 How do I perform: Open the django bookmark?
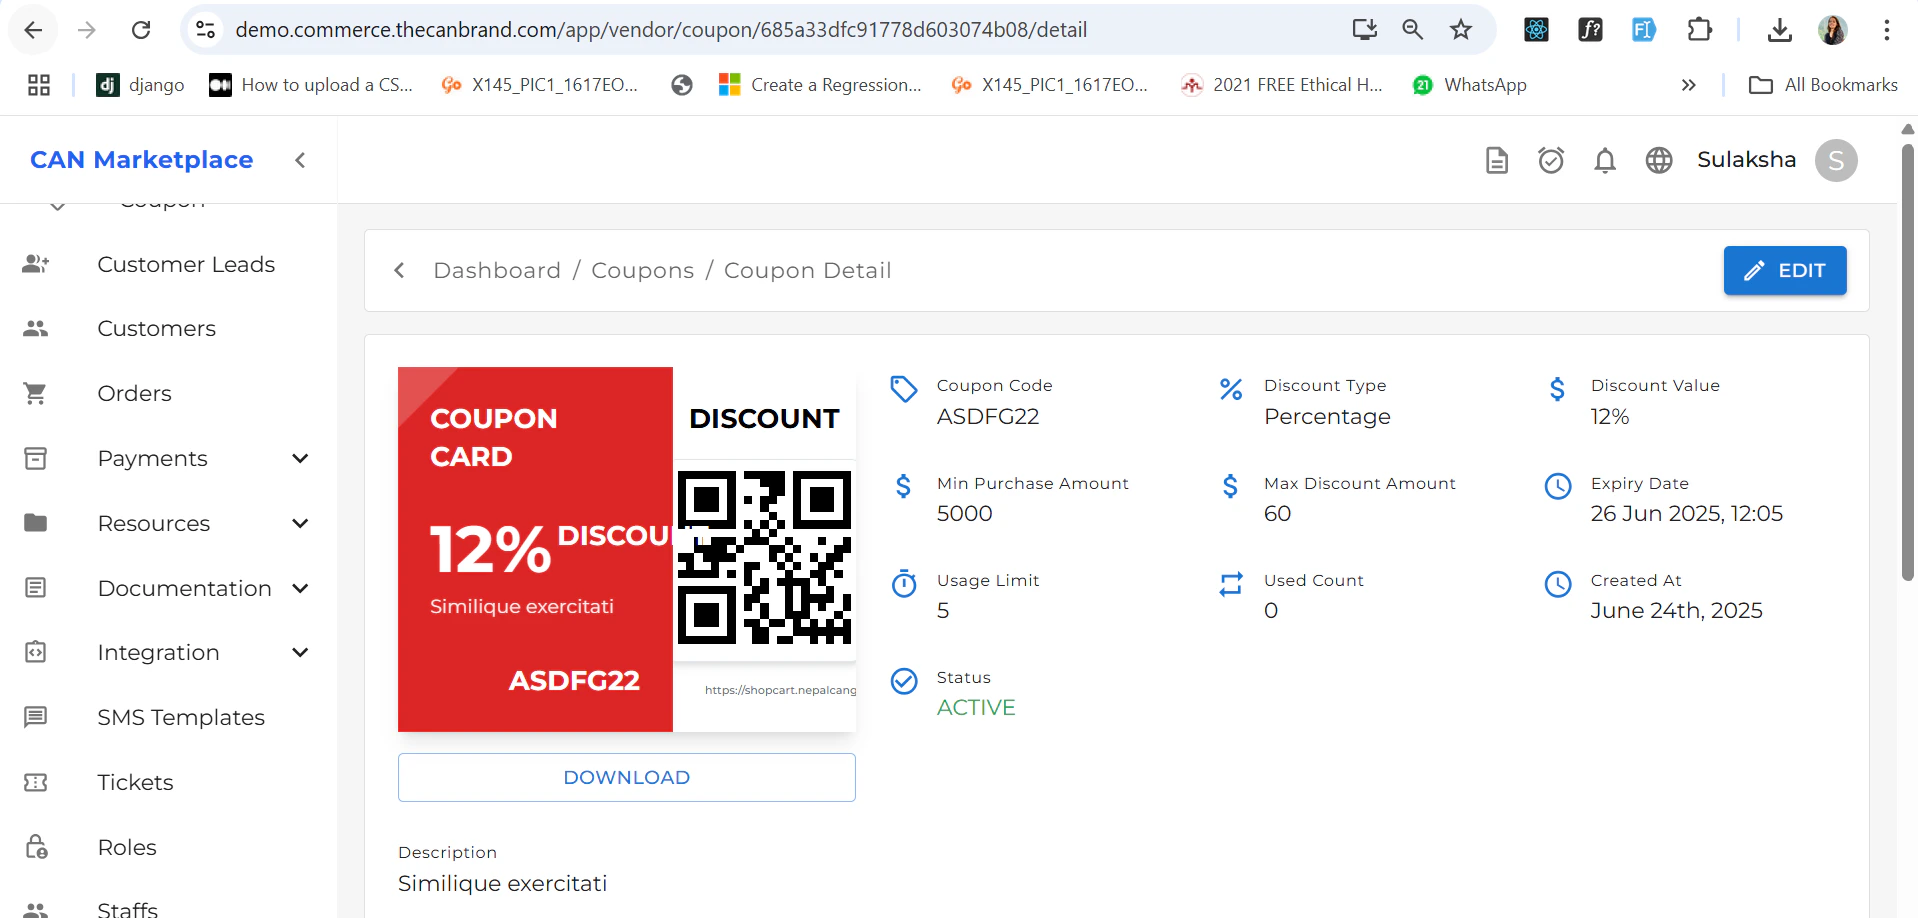tap(141, 85)
